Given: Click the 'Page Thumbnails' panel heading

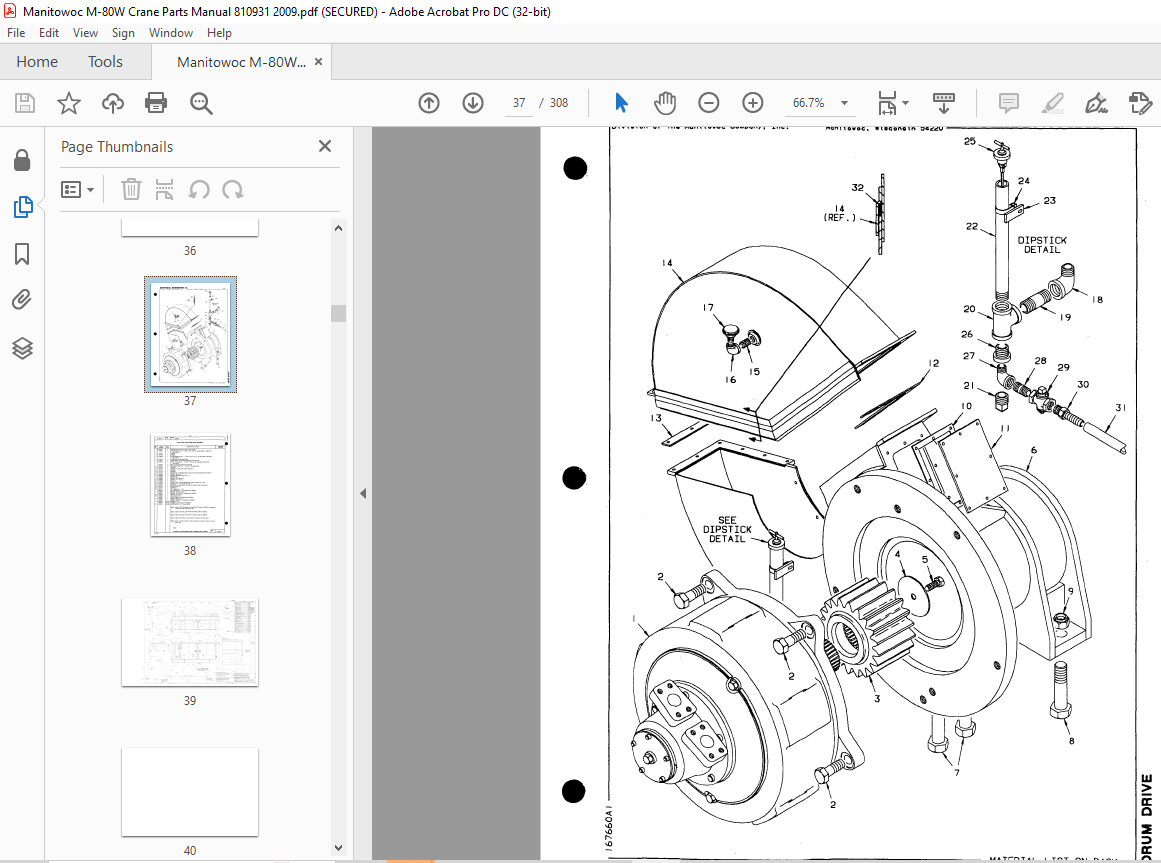Looking at the screenshot, I should [x=117, y=147].
